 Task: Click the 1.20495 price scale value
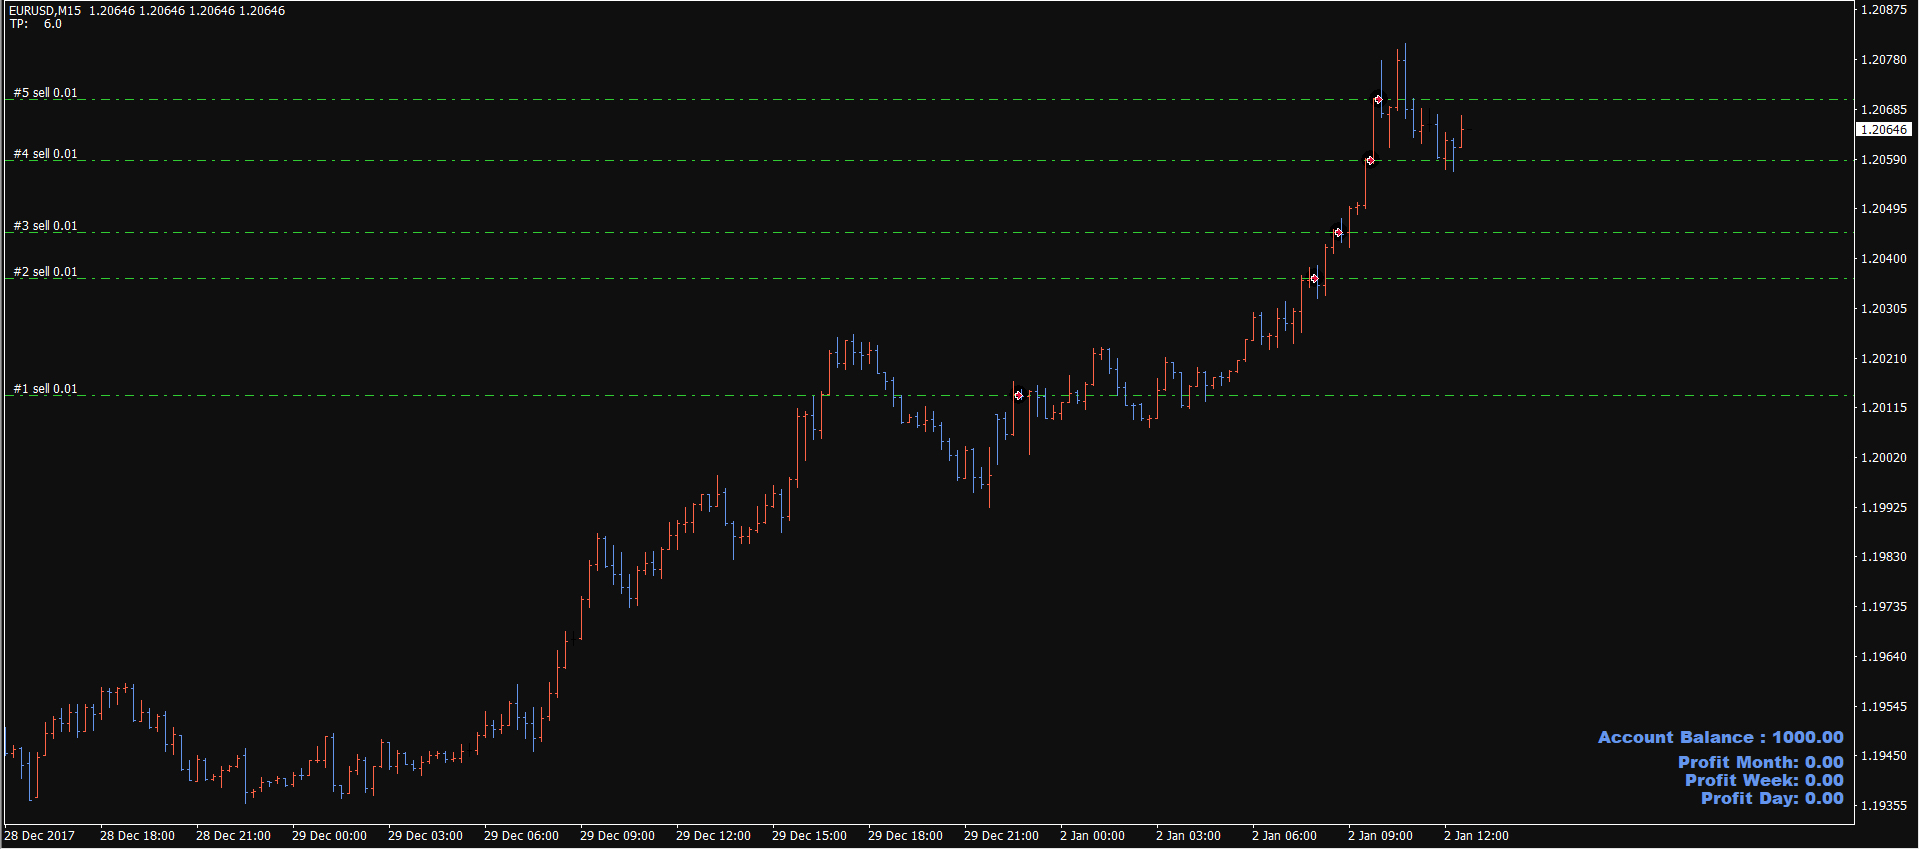click(1884, 209)
